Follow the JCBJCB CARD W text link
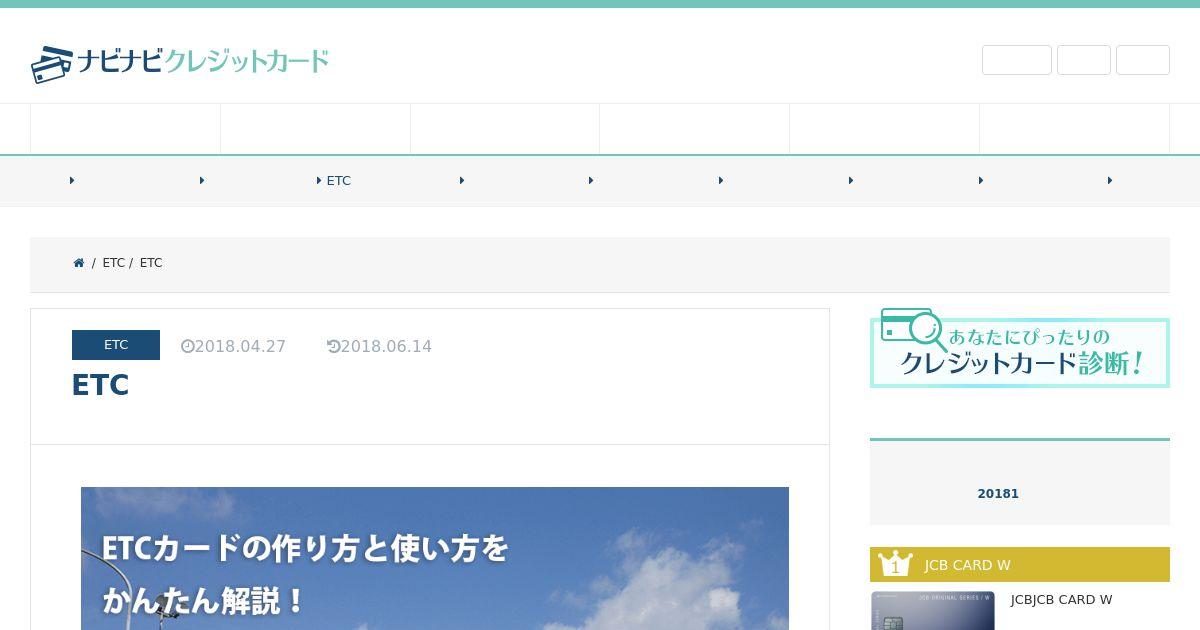Screen dimensions: 1200x630 [1061, 600]
